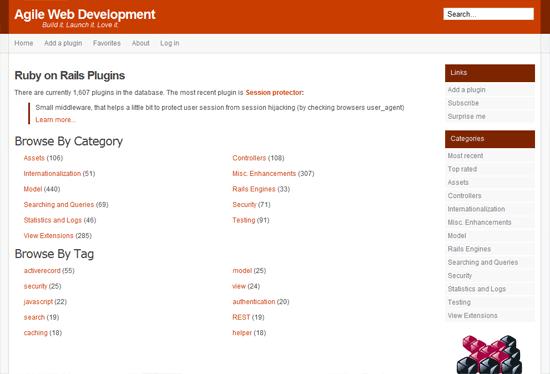Select the security (25) tag link

(x=35, y=286)
